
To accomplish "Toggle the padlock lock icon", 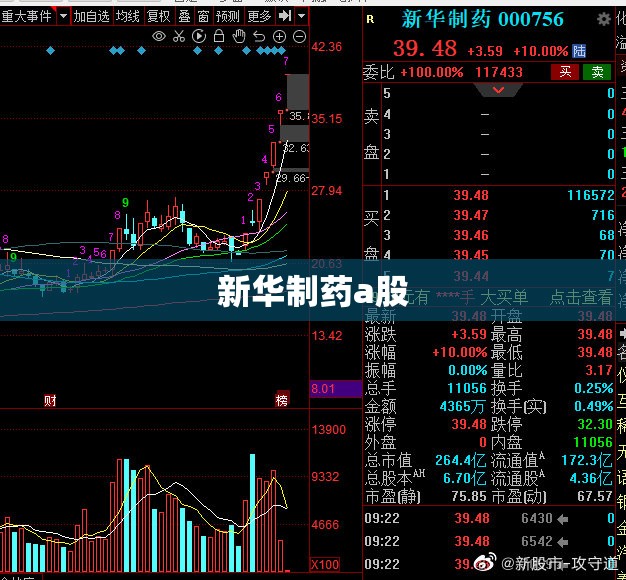I will [219, 36].
